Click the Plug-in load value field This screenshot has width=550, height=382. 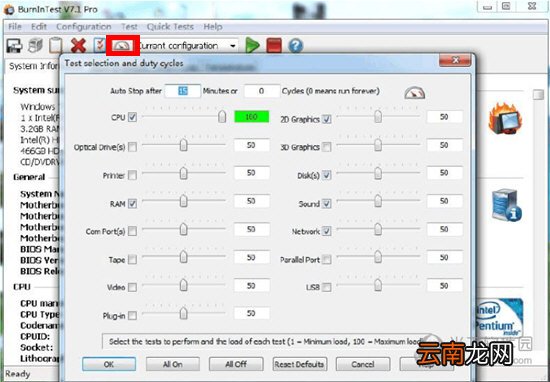pyautogui.click(x=251, y=313)
